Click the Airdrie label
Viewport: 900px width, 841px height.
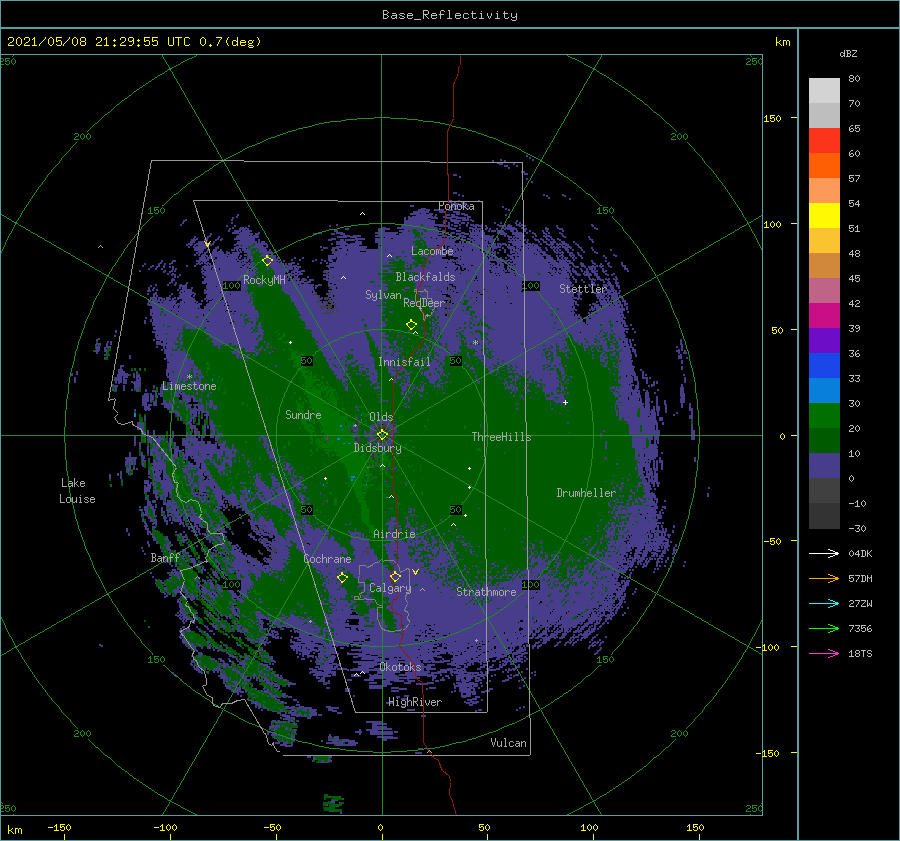pos(394,534)
